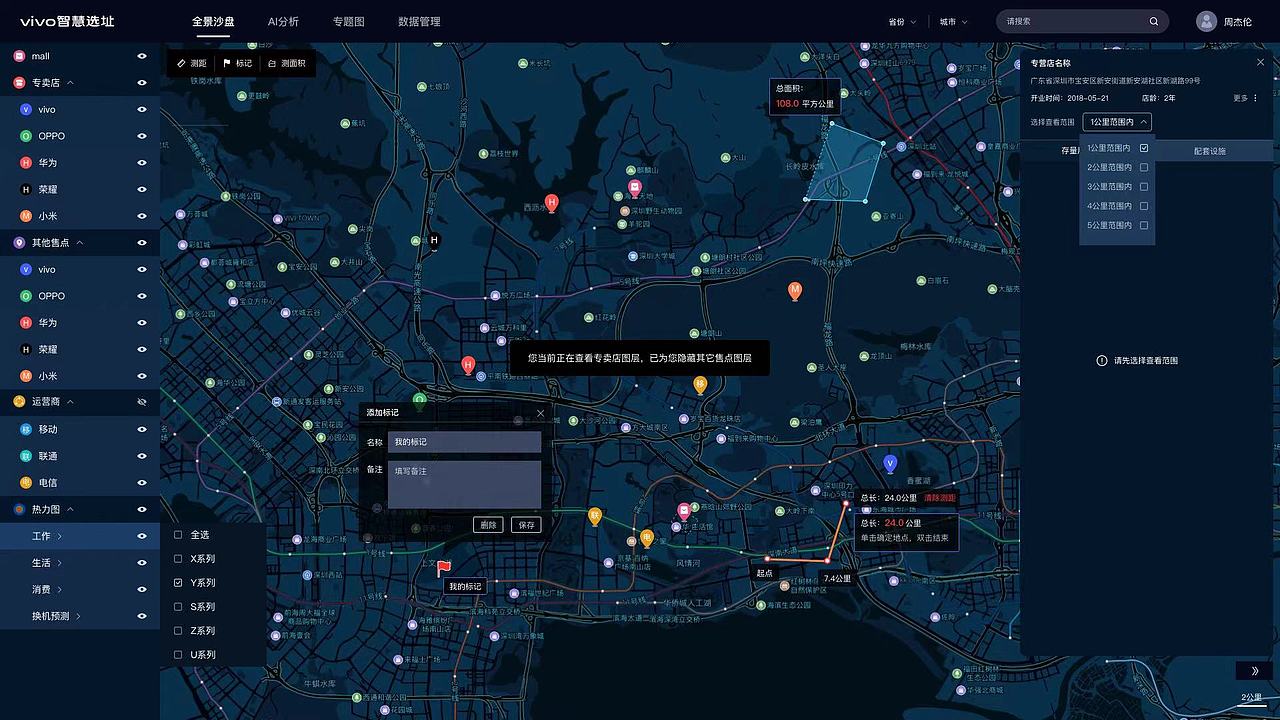
Task: Click the mall layer icon in sidebar
Action: click(x=19, y=56)
